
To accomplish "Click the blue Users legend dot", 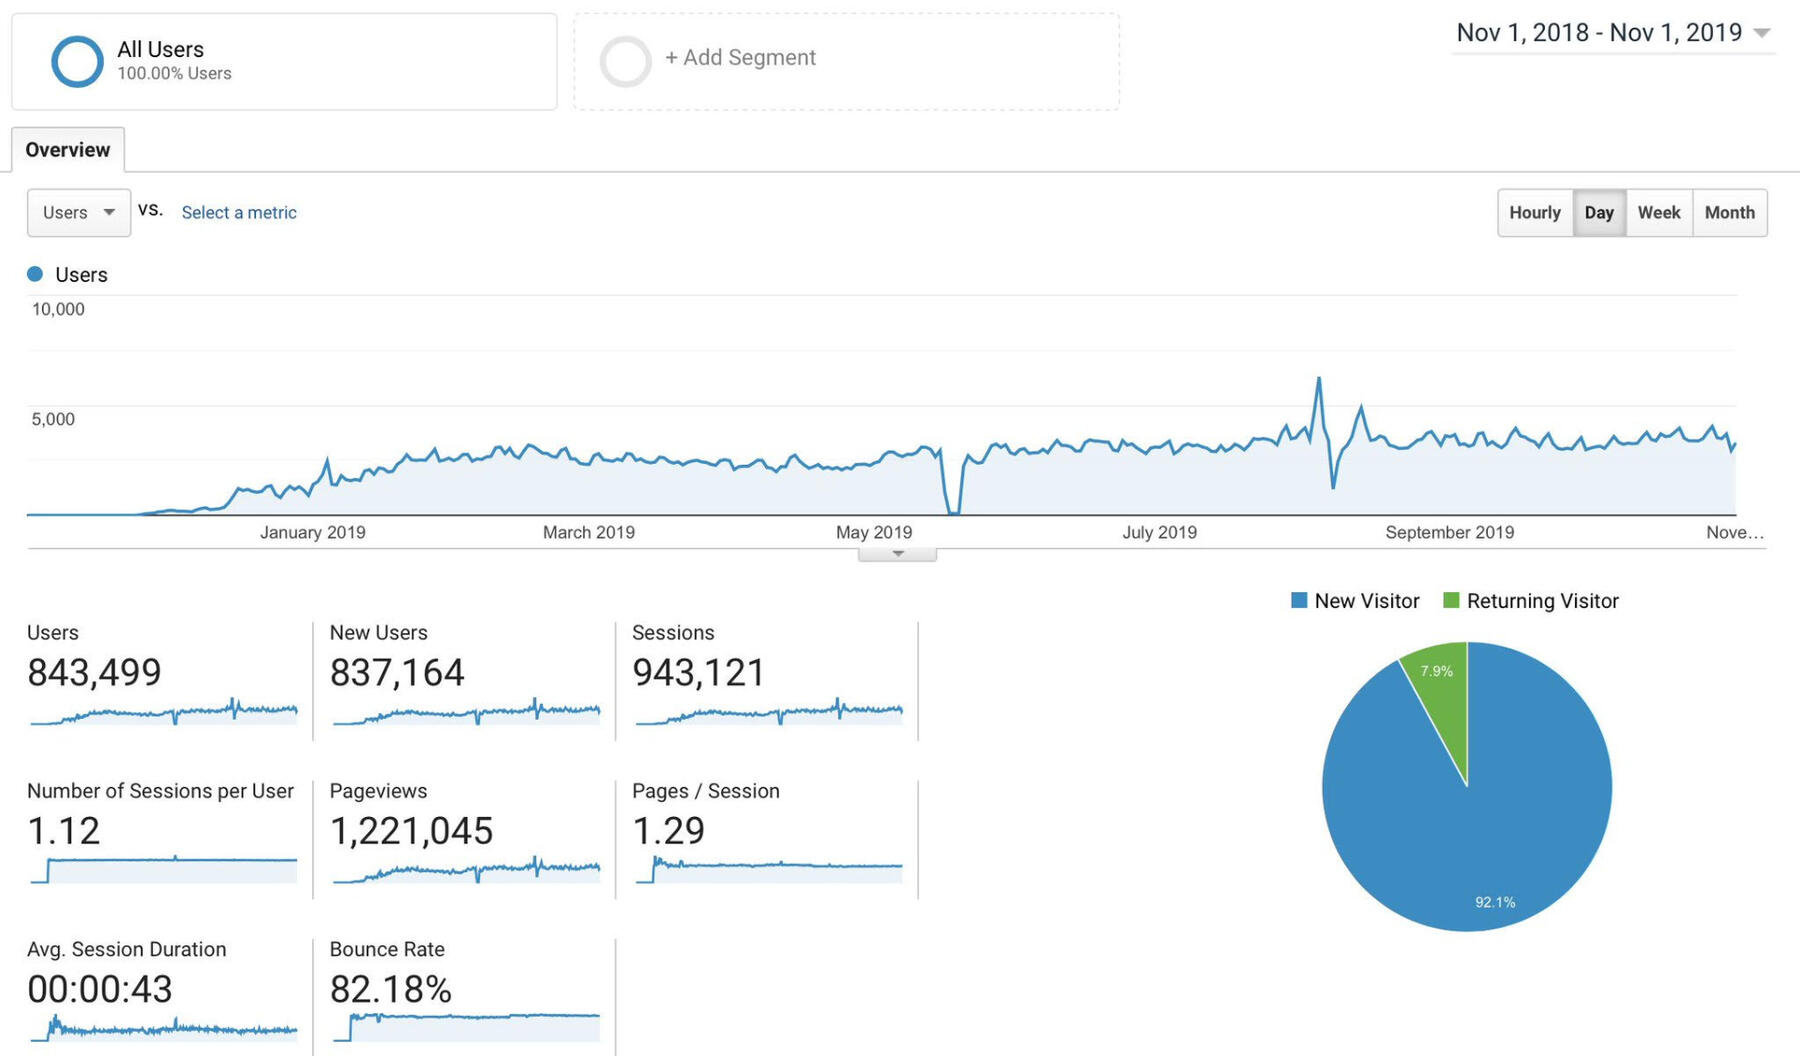I will [35, 274].
